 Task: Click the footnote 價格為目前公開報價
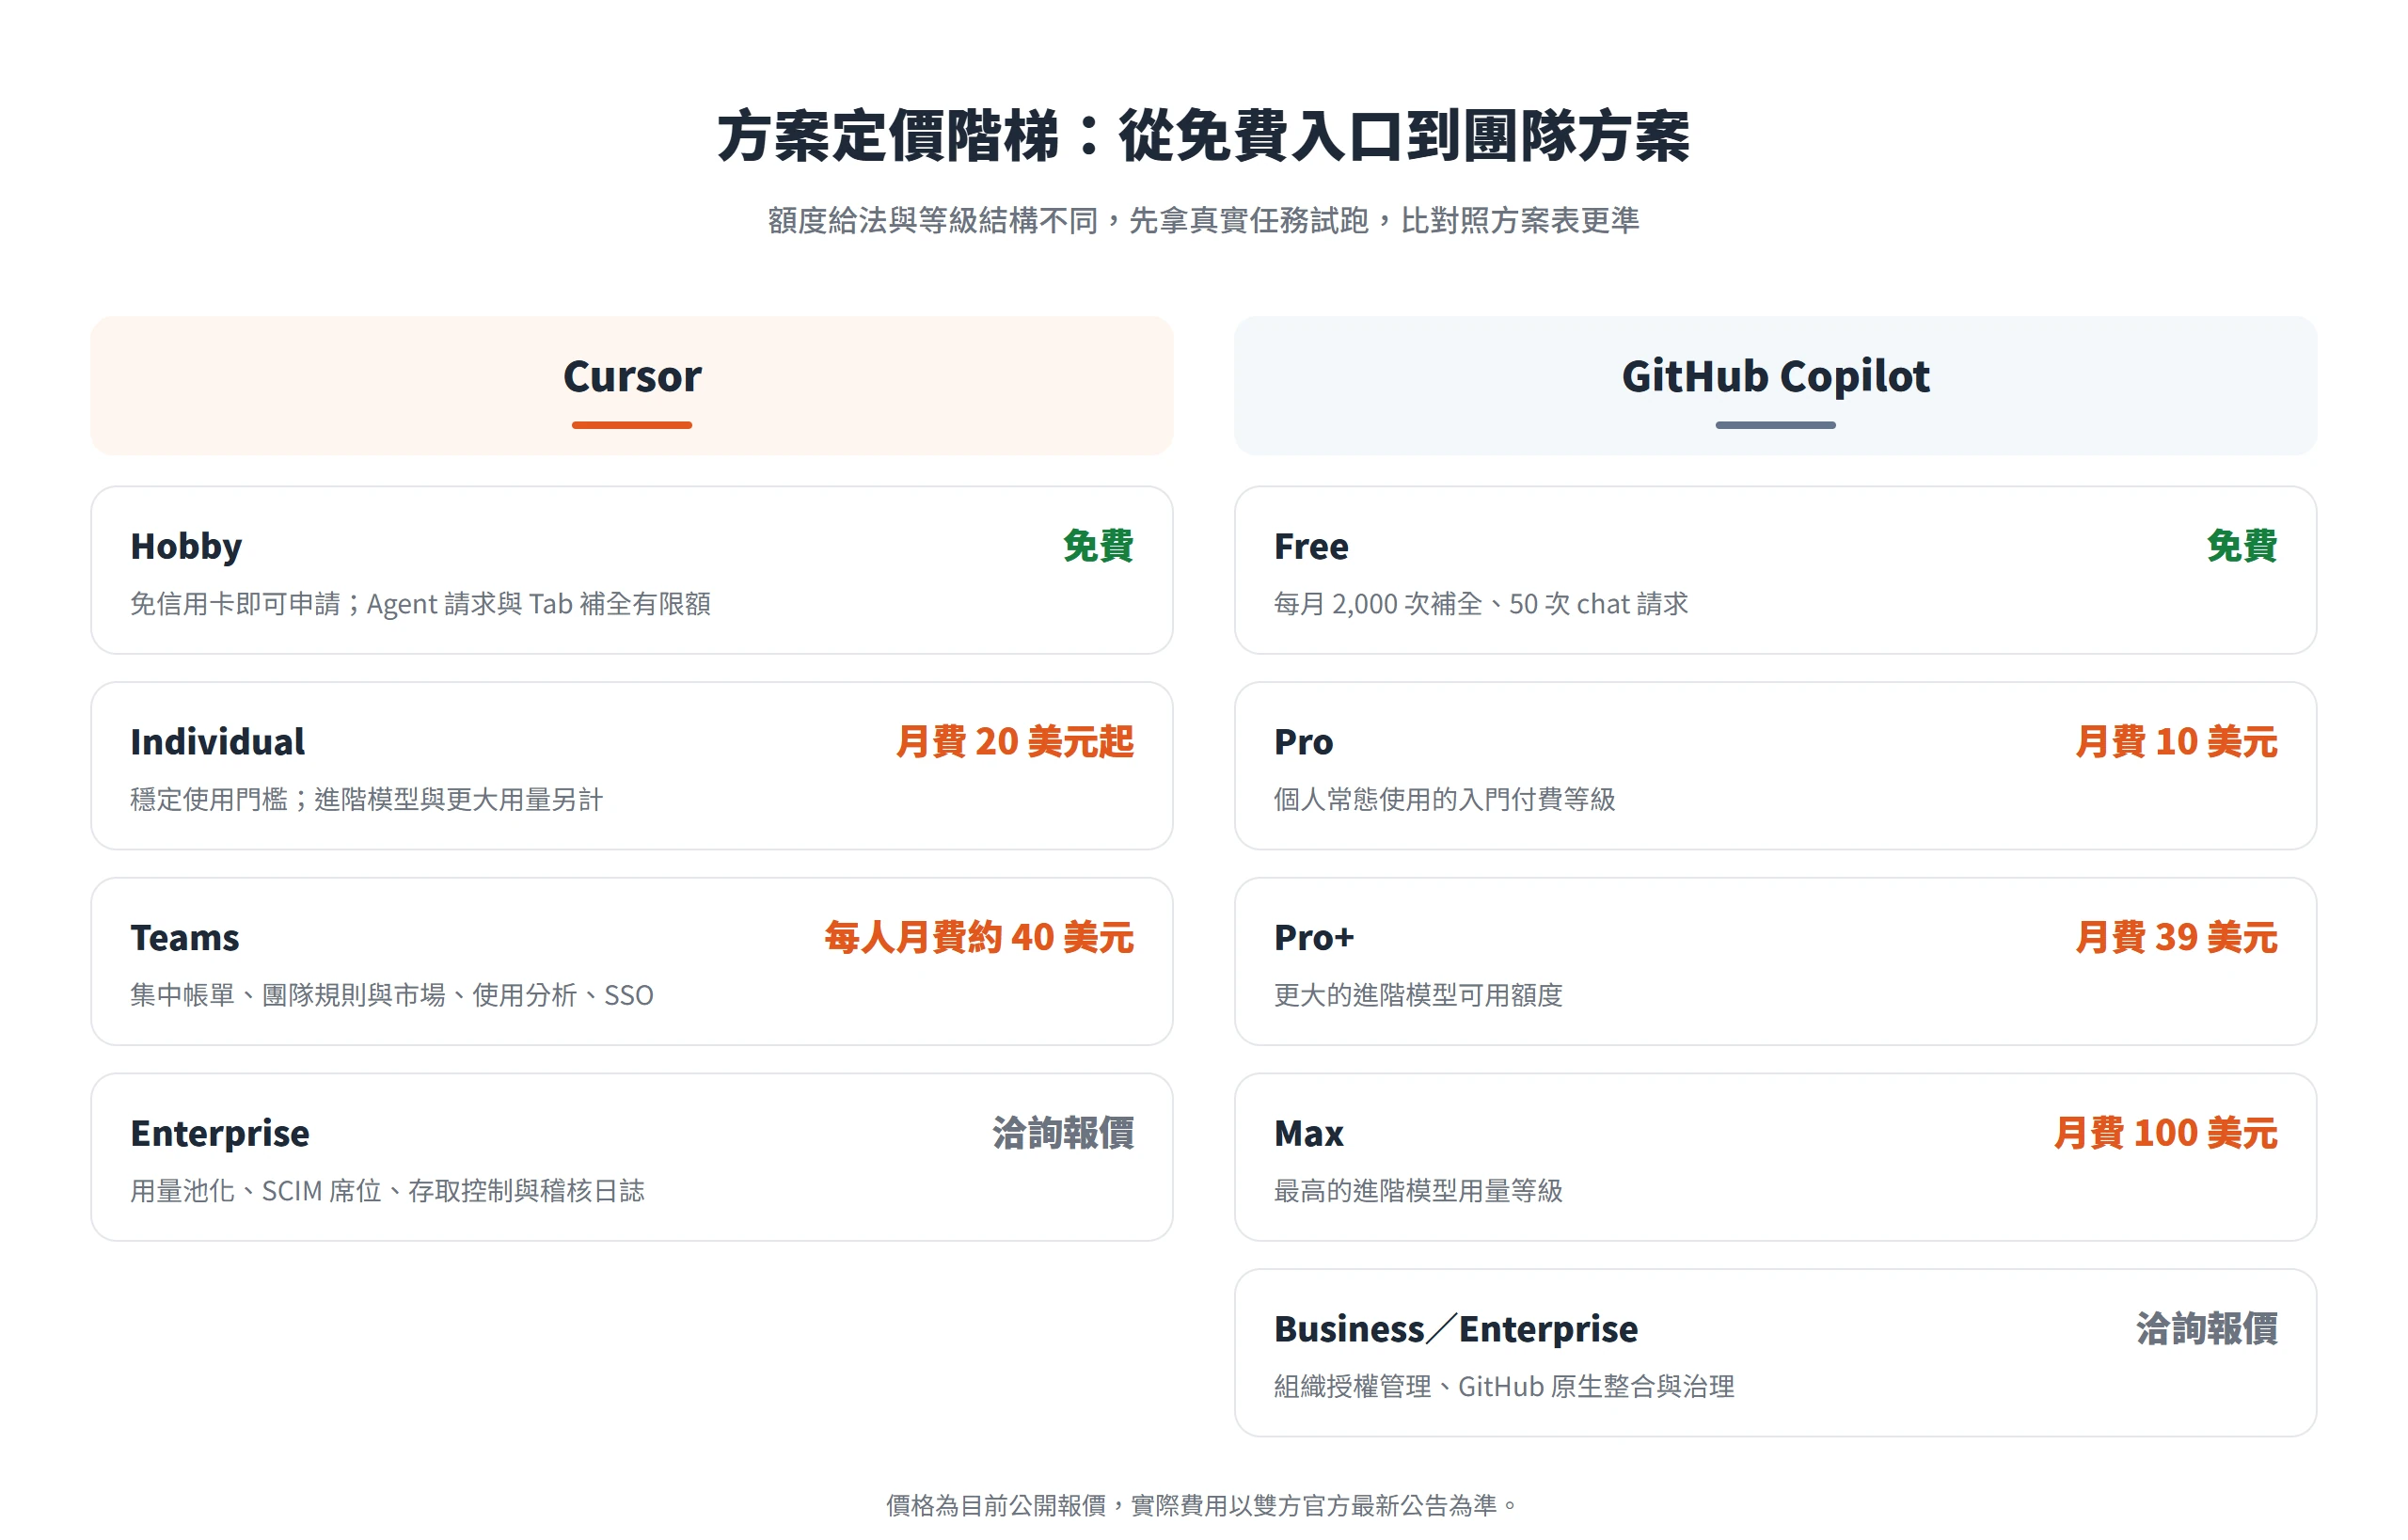click(1203, 1505)
